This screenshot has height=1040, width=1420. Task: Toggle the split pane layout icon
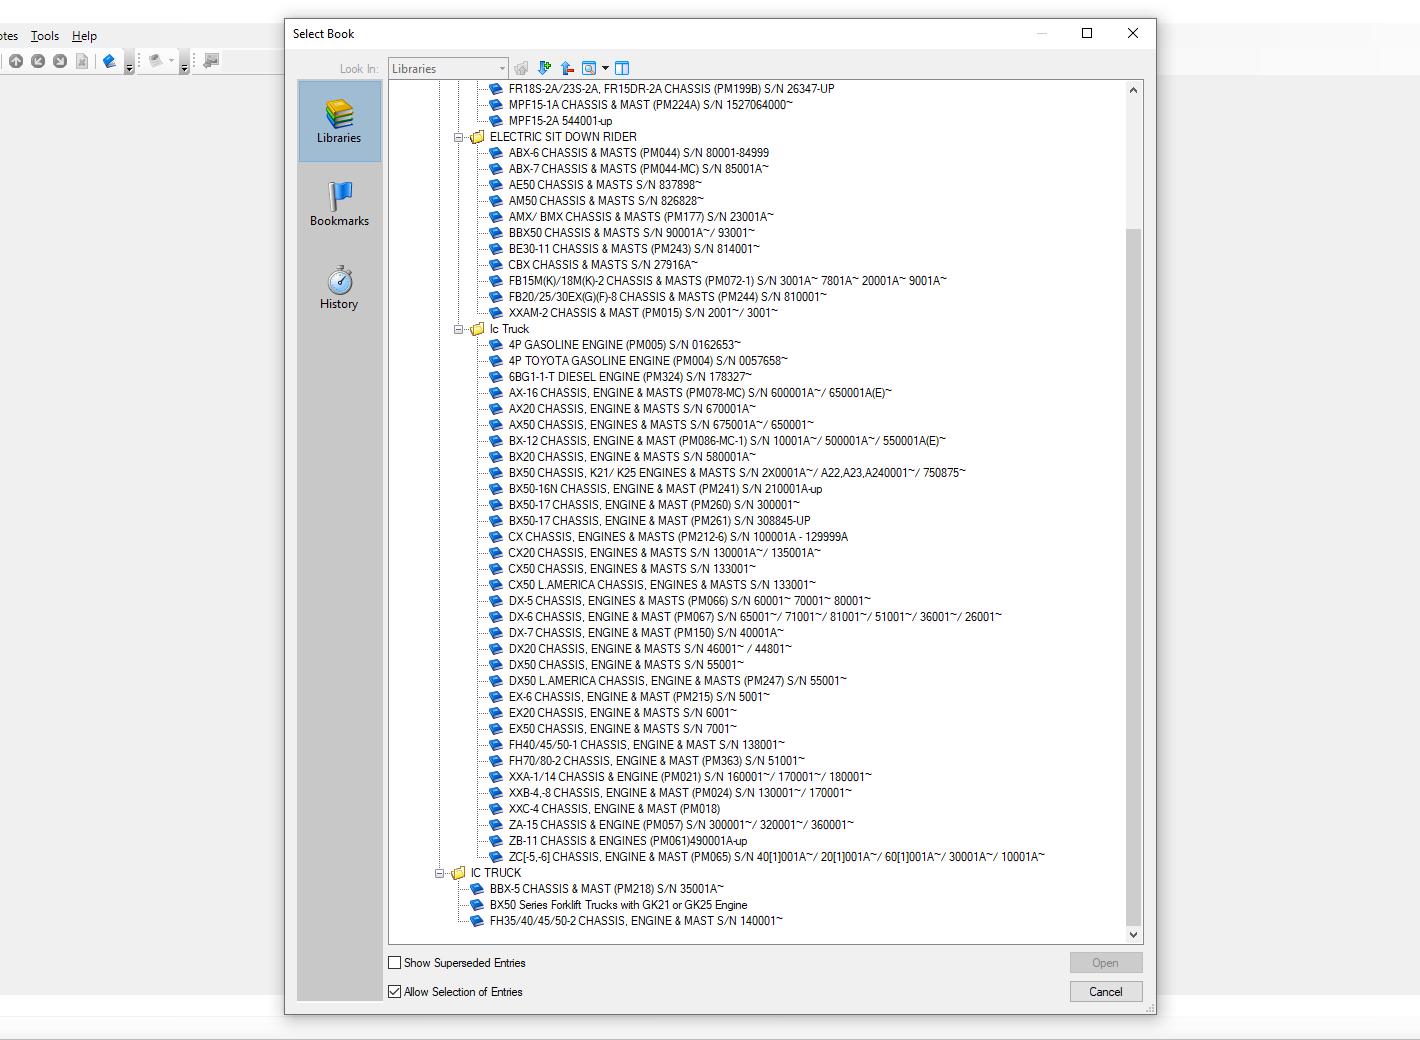point(622,68)
